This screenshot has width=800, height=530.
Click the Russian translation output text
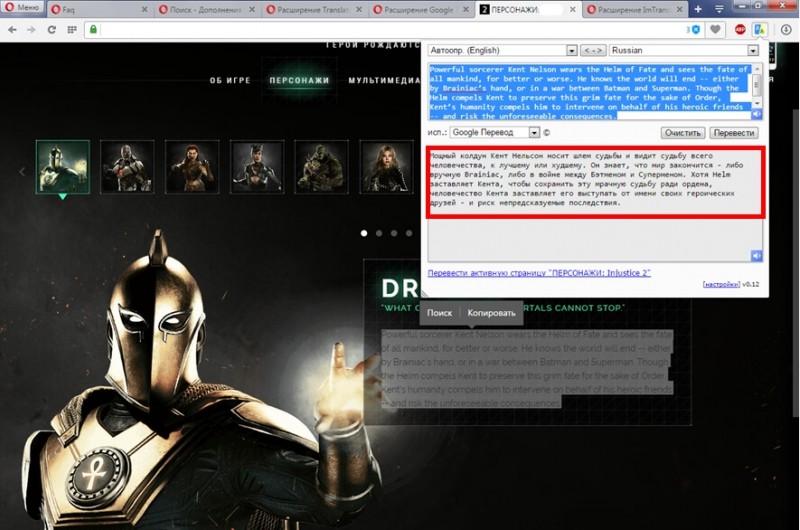tap(586, 179)
